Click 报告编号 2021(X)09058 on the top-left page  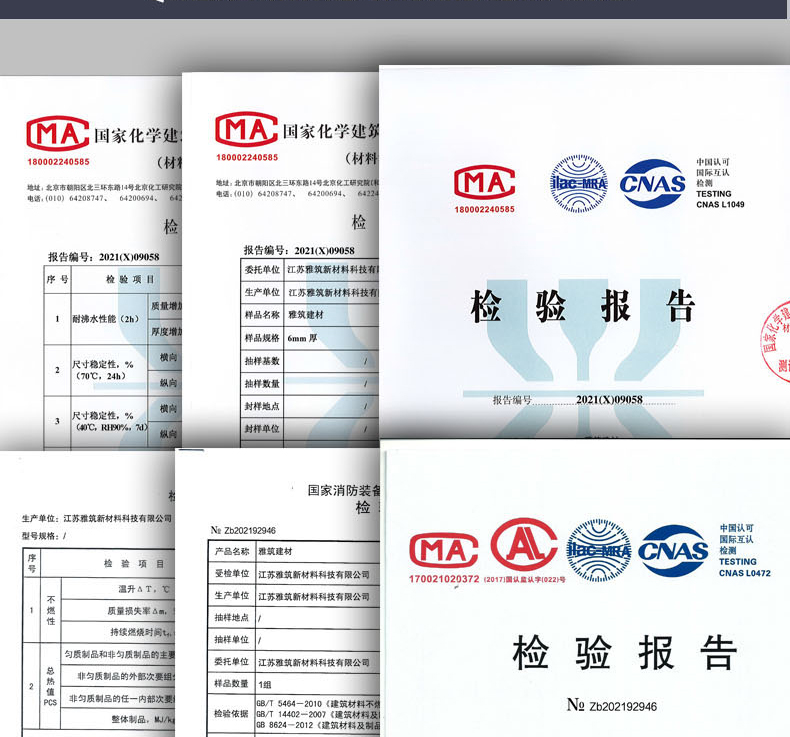[x=103, y=257]
